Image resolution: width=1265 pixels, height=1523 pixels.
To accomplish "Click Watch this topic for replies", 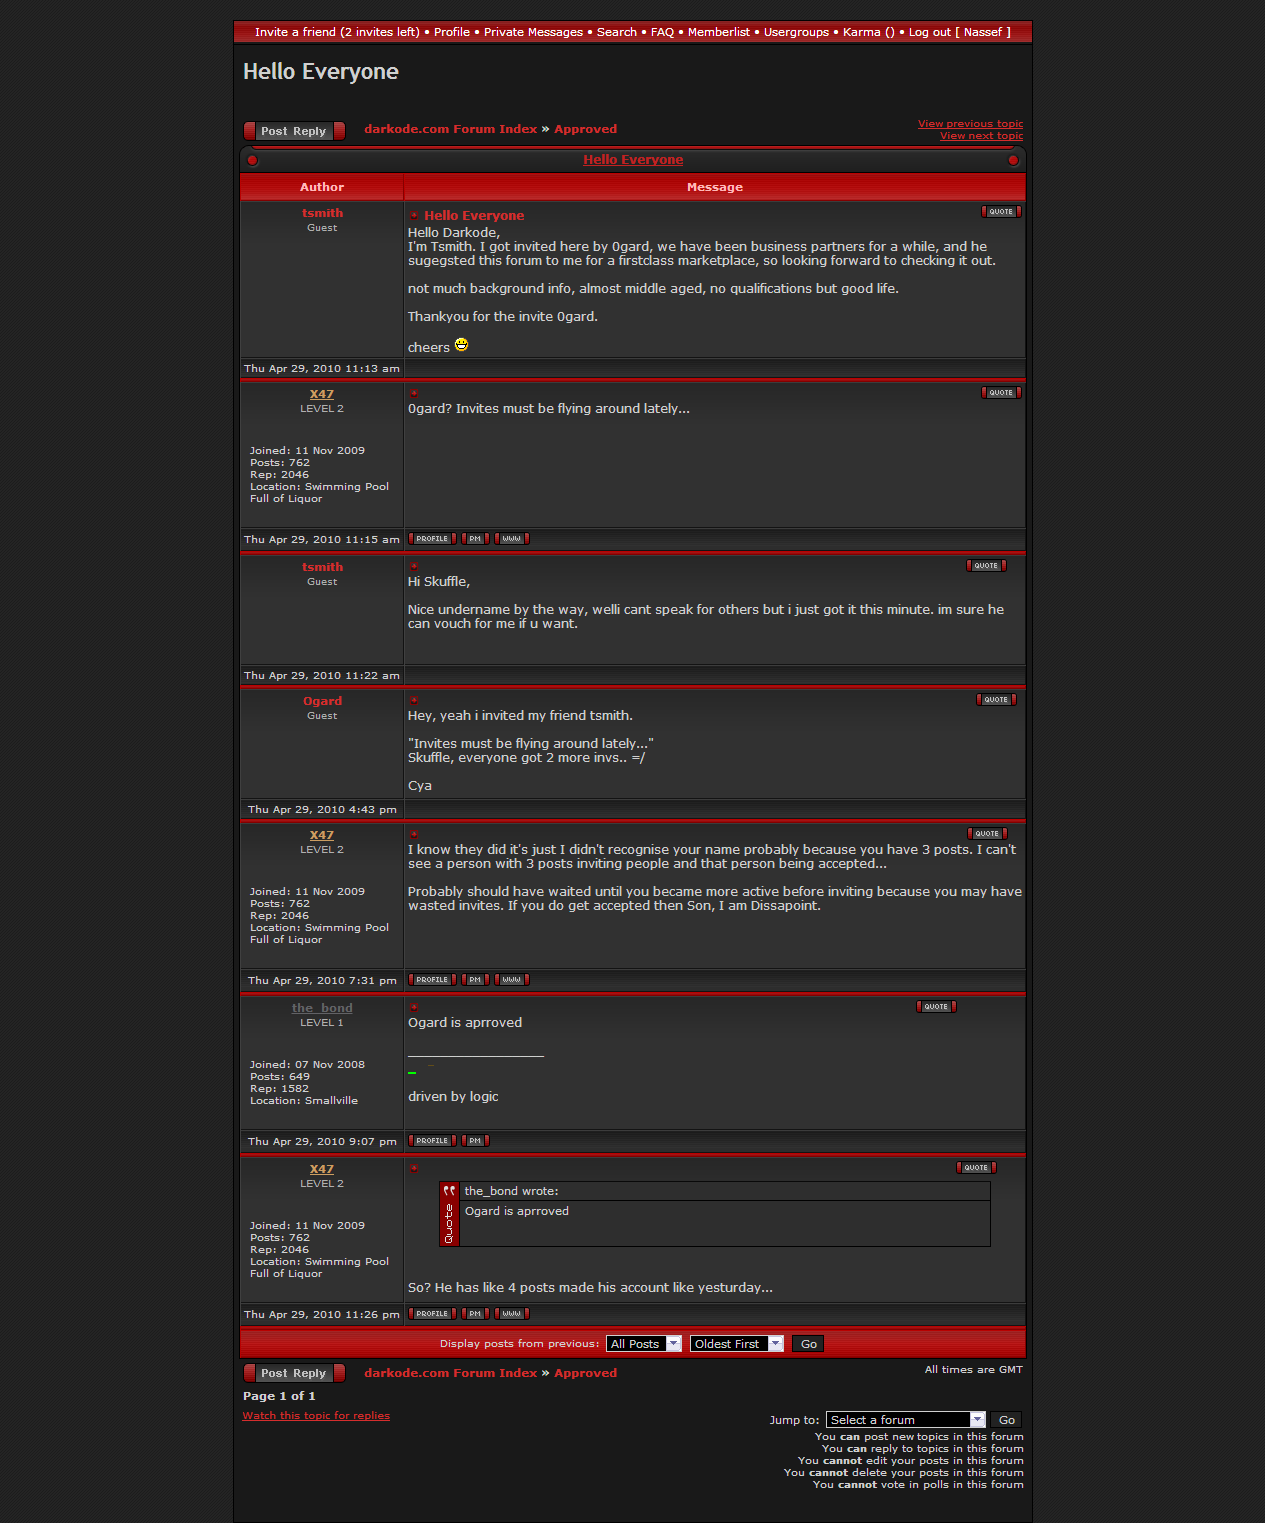I will pyautogui.click(x=316, y=1416).
